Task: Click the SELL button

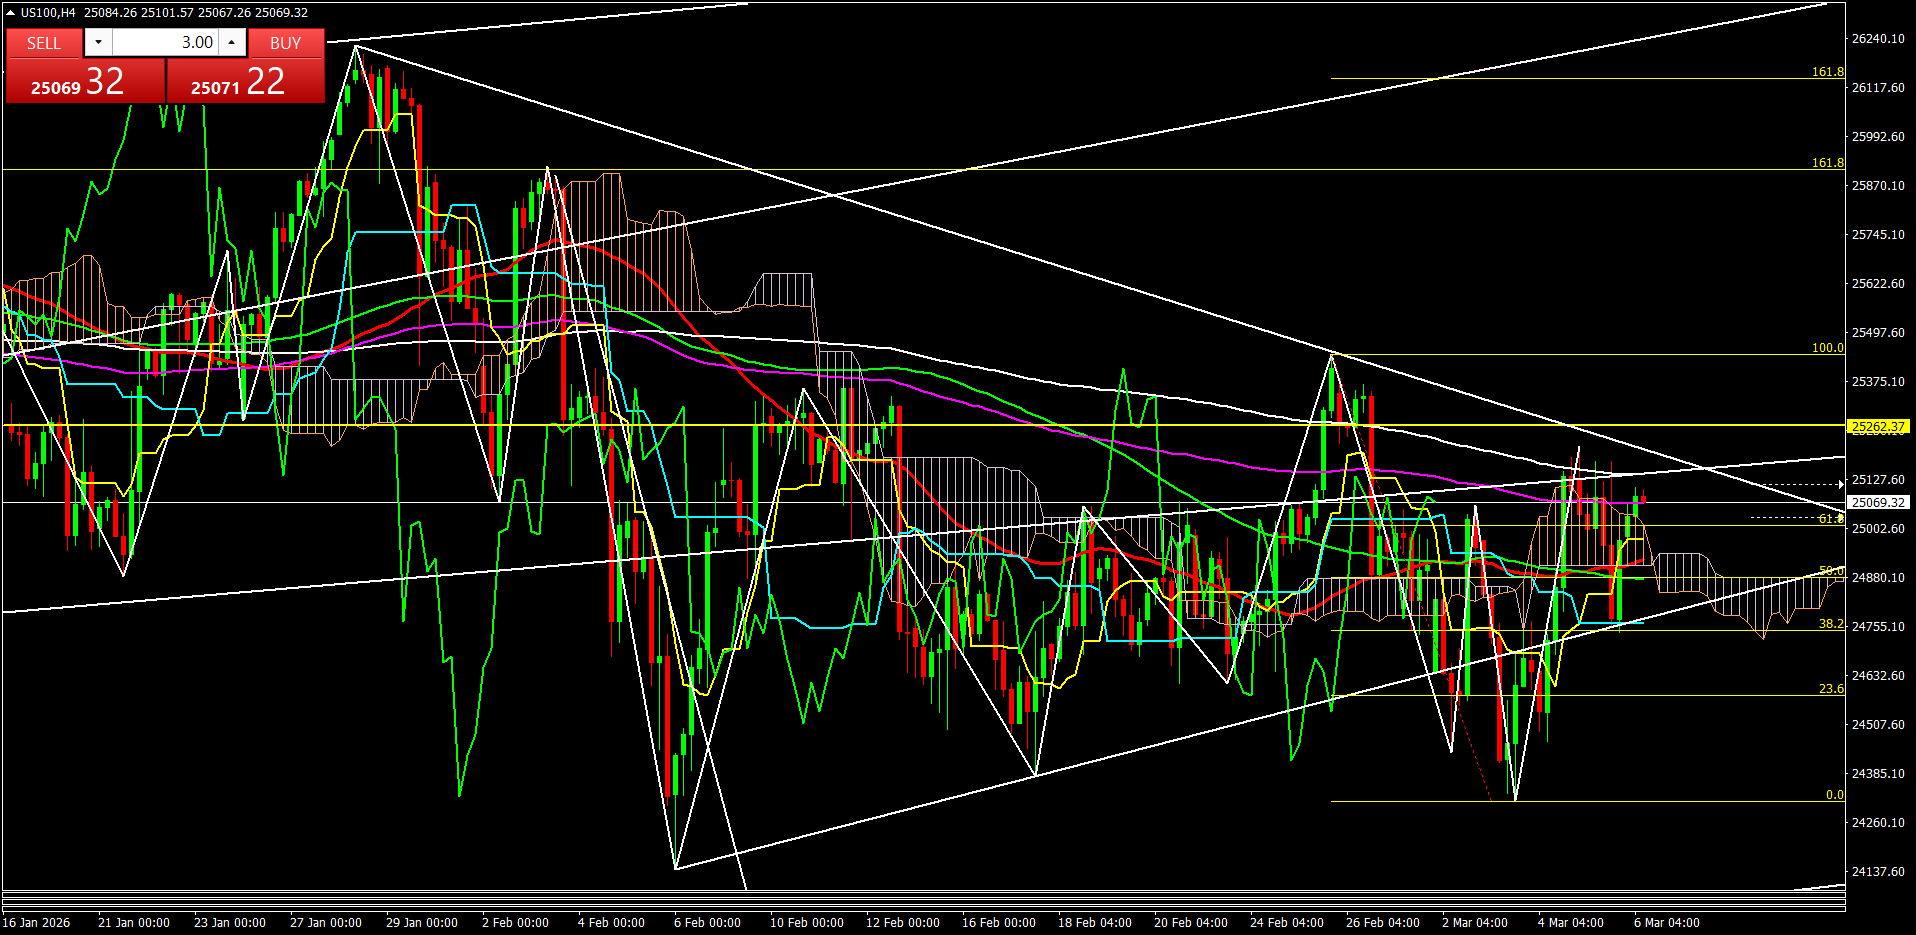Action: 44,43
